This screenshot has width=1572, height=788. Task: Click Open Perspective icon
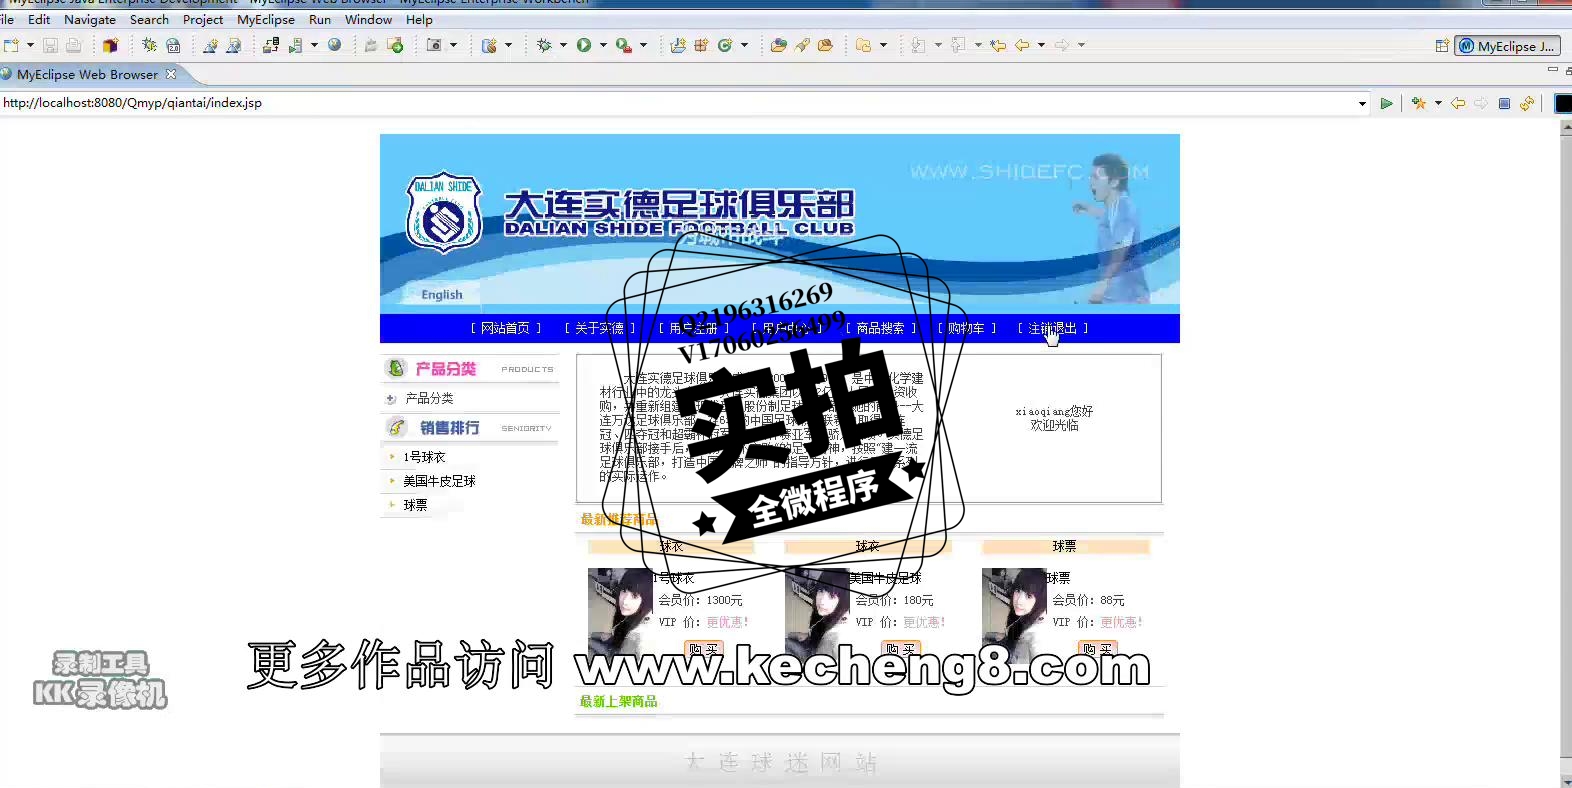point(1442,46)
